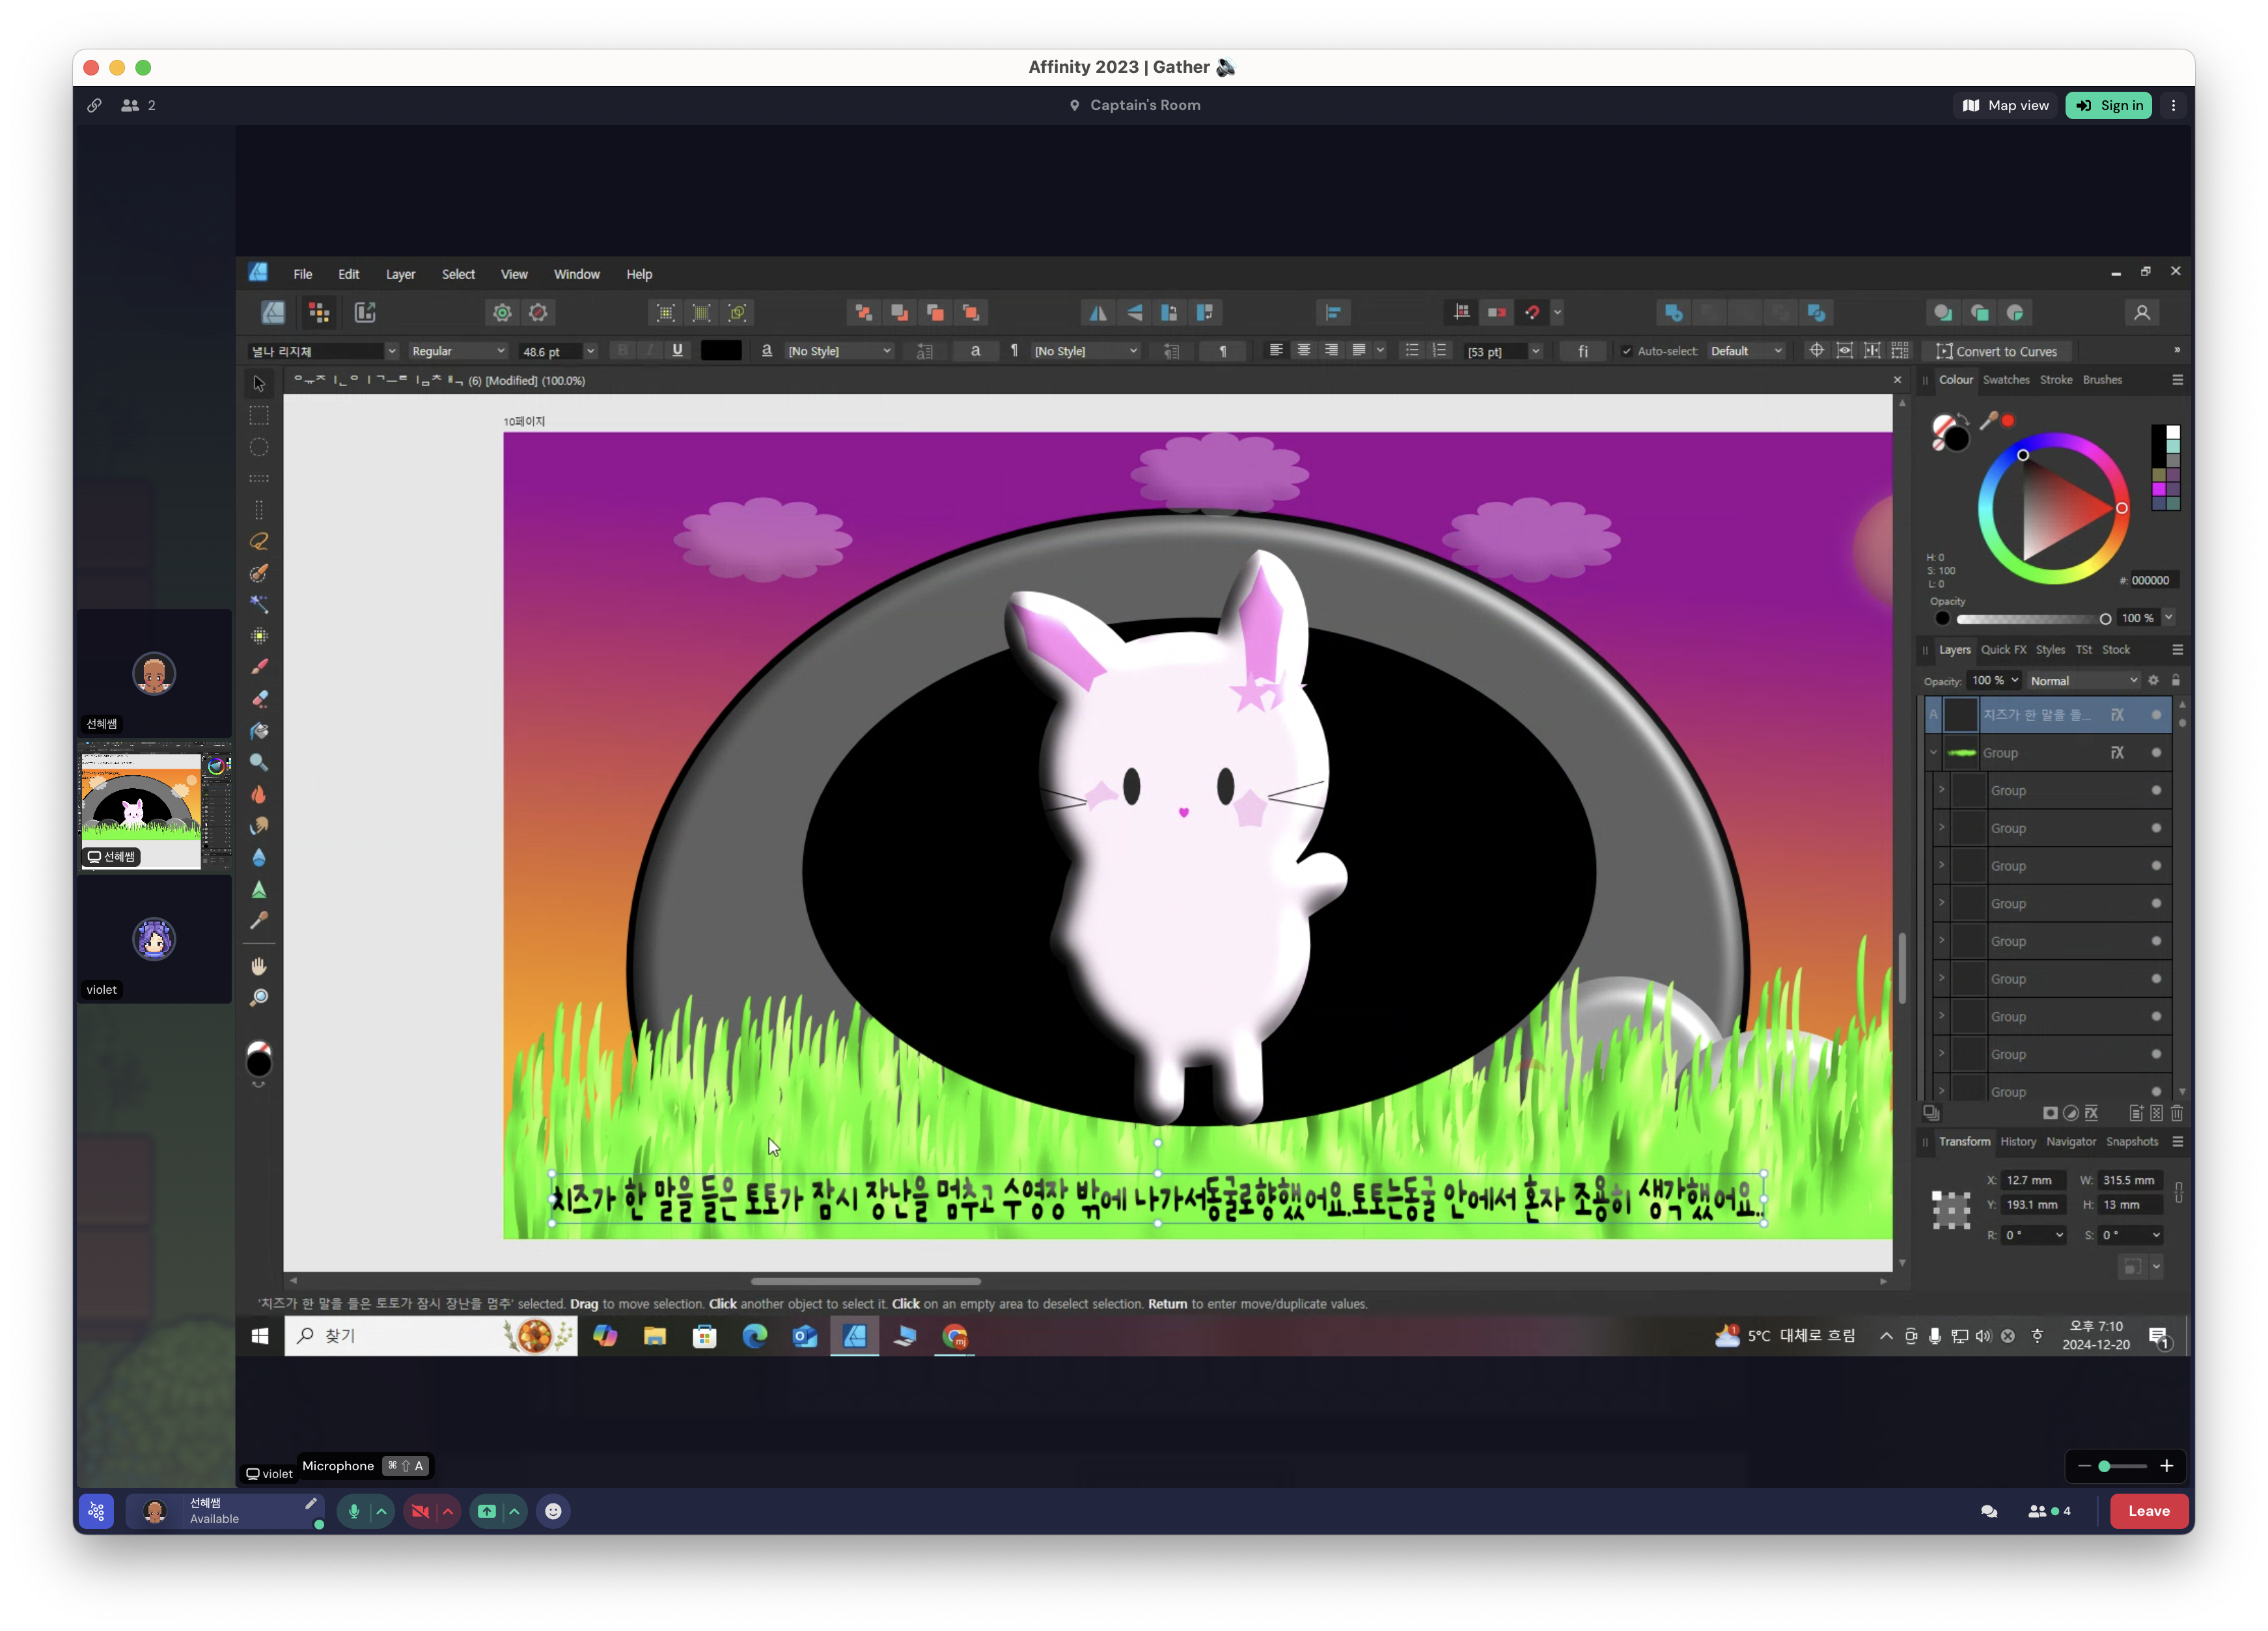Screen dimensions: 2268x1631
Task: Activate the Burn flame tool
Action: (x=259, y=794)
